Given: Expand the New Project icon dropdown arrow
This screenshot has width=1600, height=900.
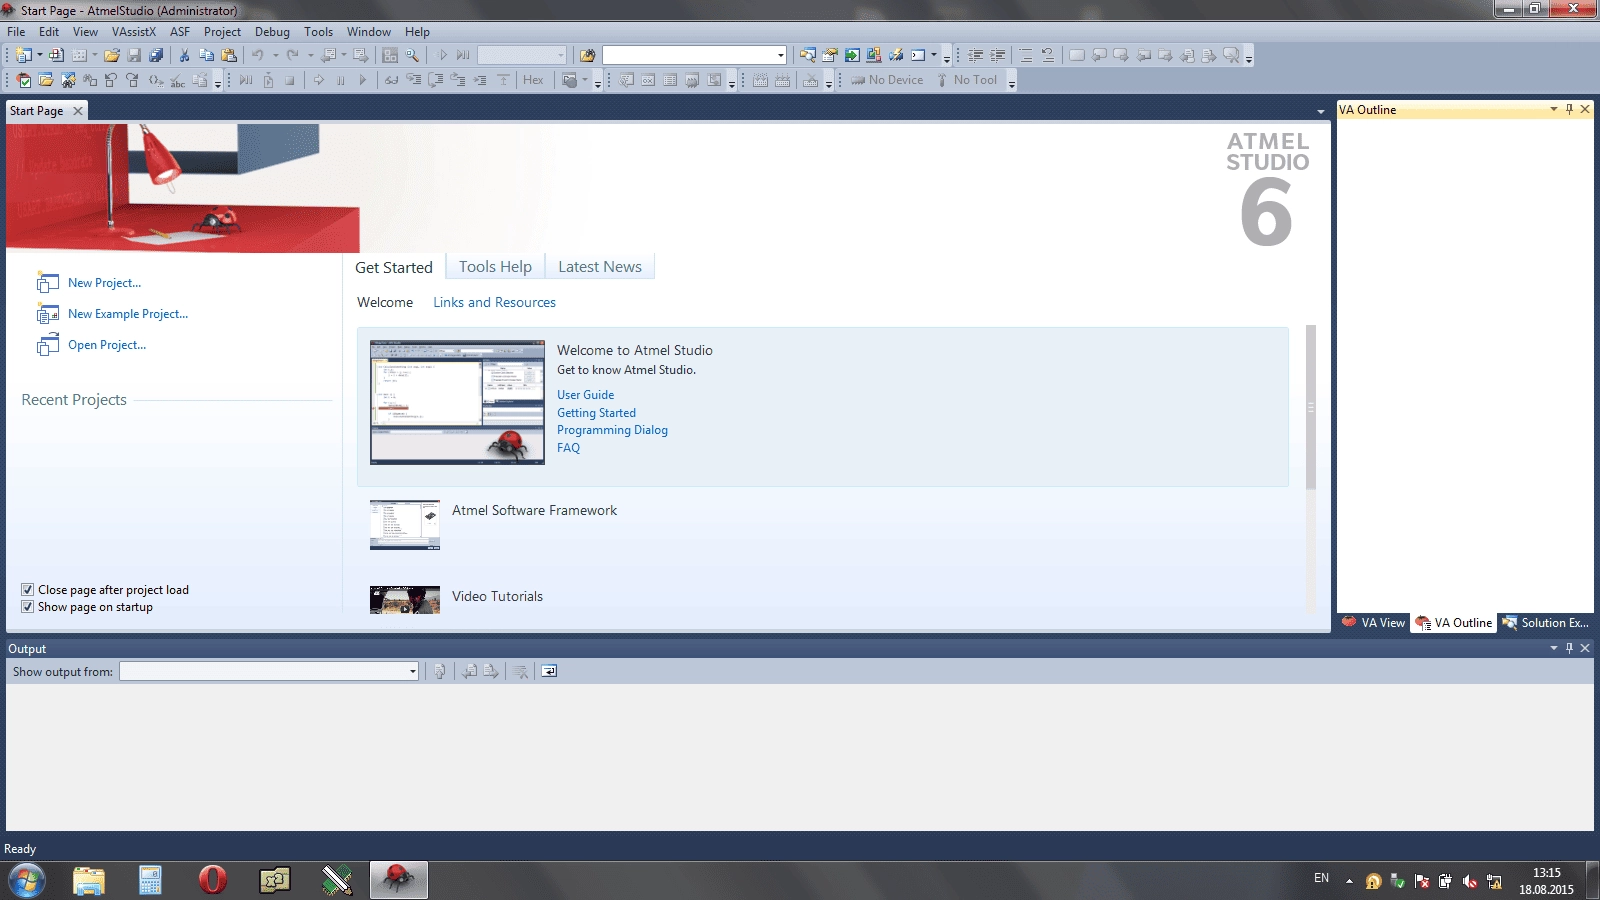Looking at the screenshot, I should click(40, 55).
